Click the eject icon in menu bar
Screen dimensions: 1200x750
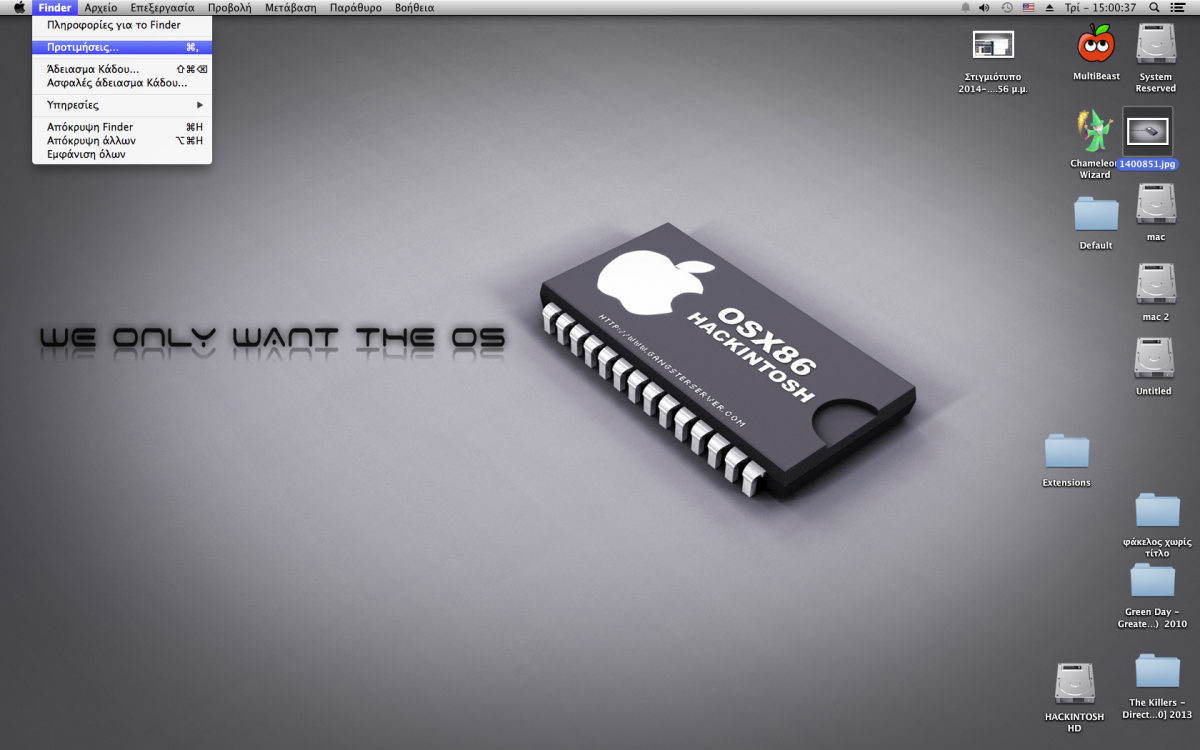click(1049, 7)
